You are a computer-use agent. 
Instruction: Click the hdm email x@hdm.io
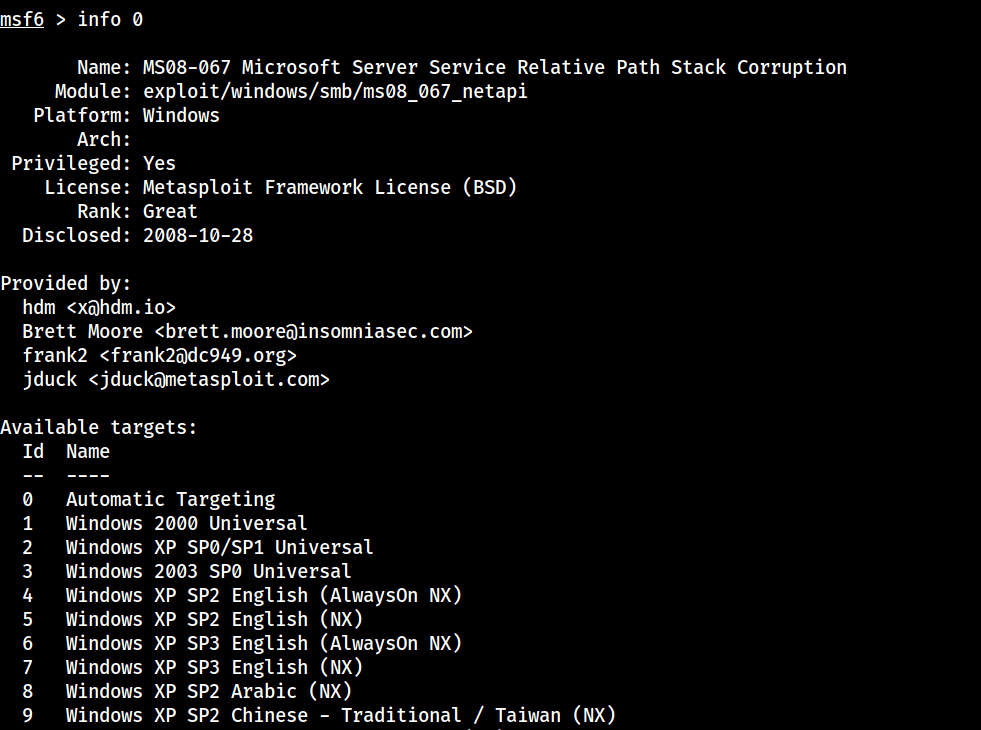[128, 307]
